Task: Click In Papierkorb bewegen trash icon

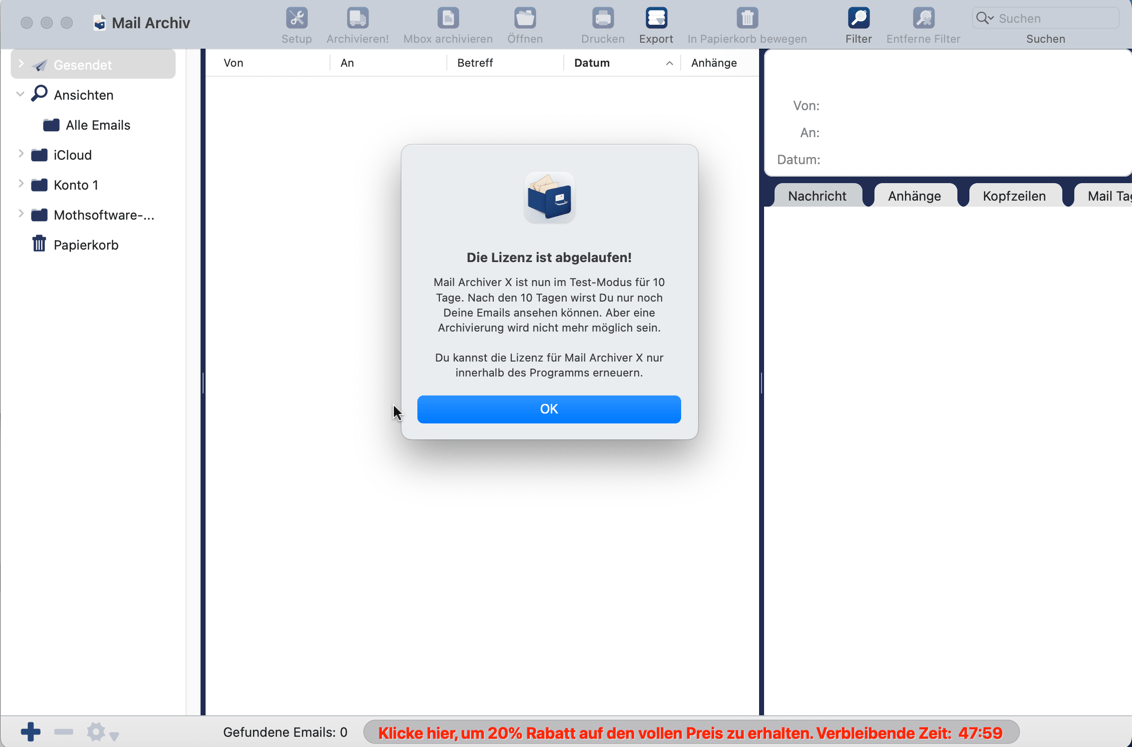Action: [747, 19]
